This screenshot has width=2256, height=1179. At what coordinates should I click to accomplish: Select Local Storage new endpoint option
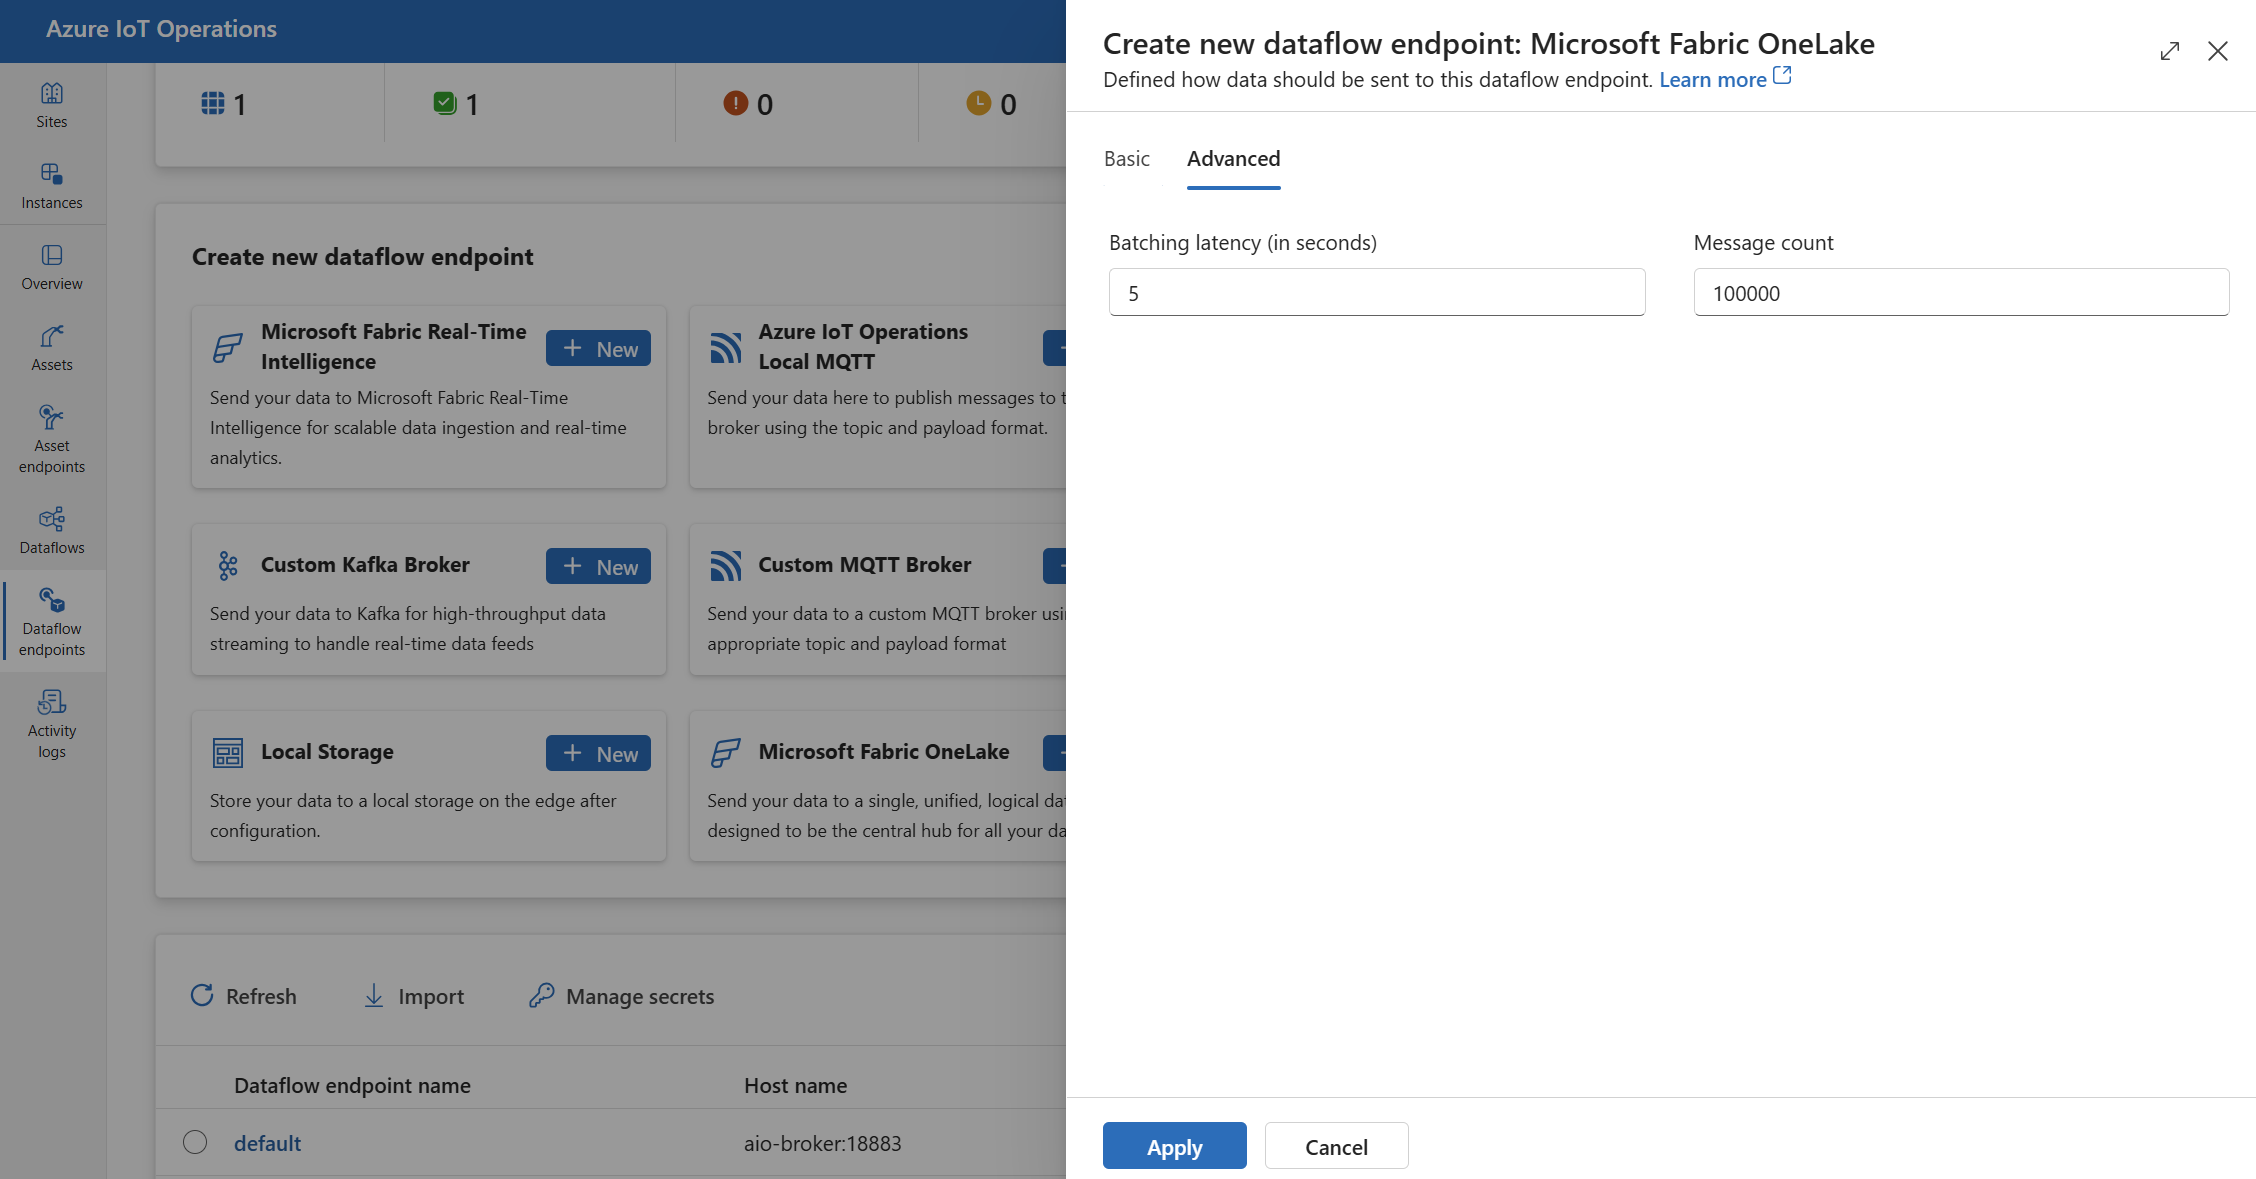[597, 752]
